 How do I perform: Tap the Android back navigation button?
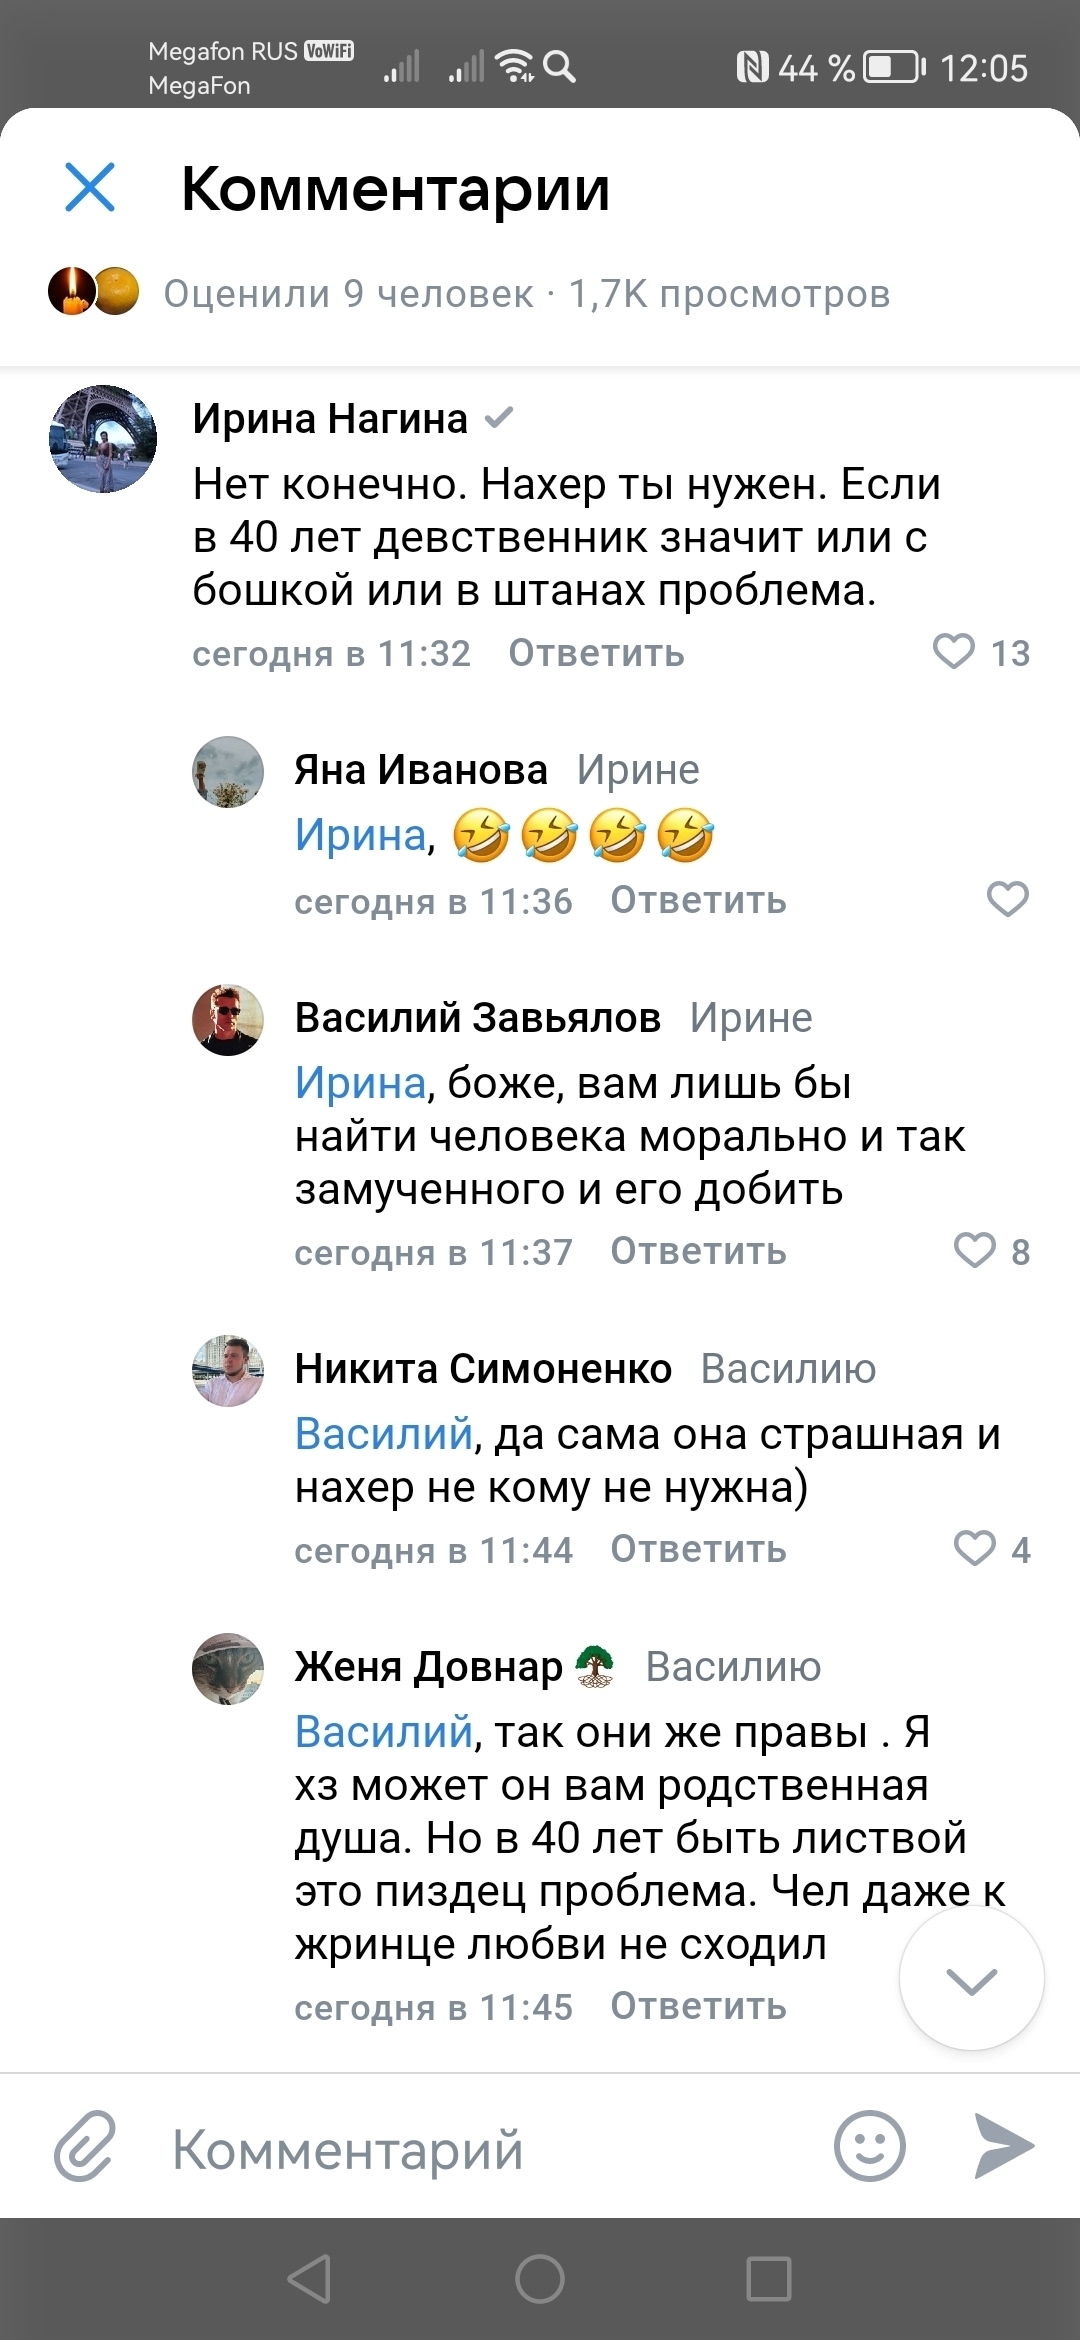[x=309, y=2279]
